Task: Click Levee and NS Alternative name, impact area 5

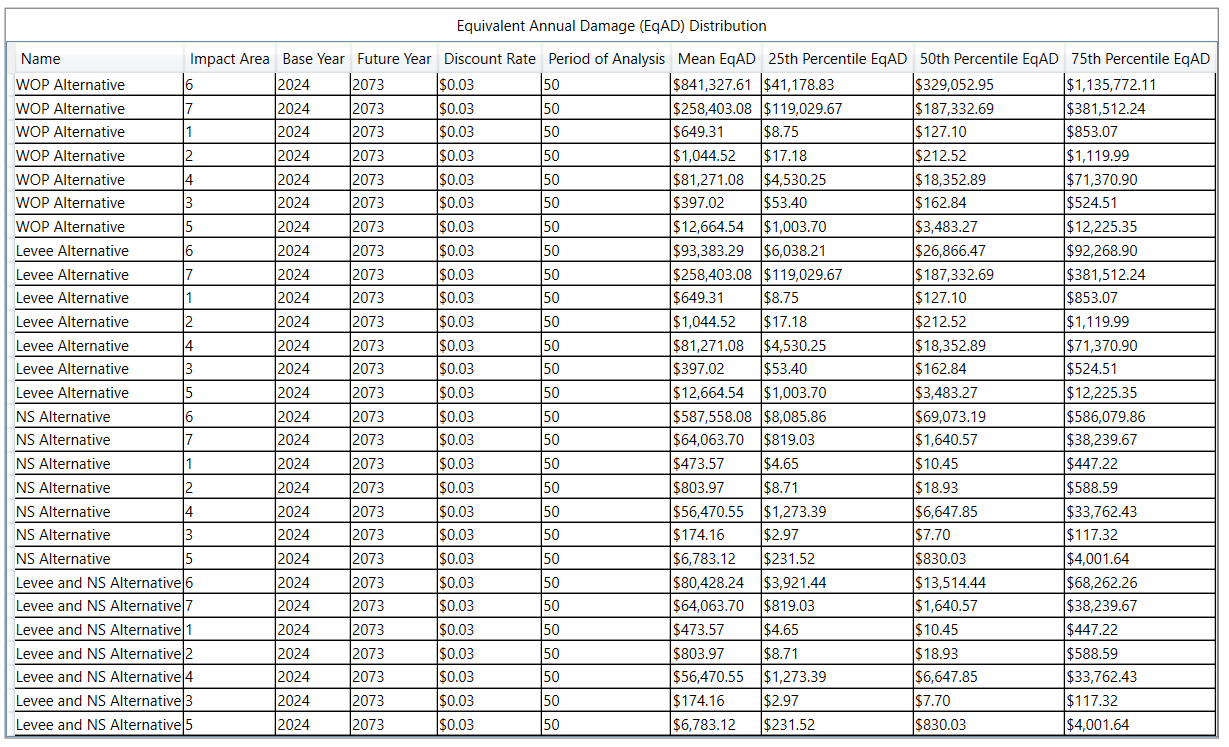Action: (x=98, y=725)
